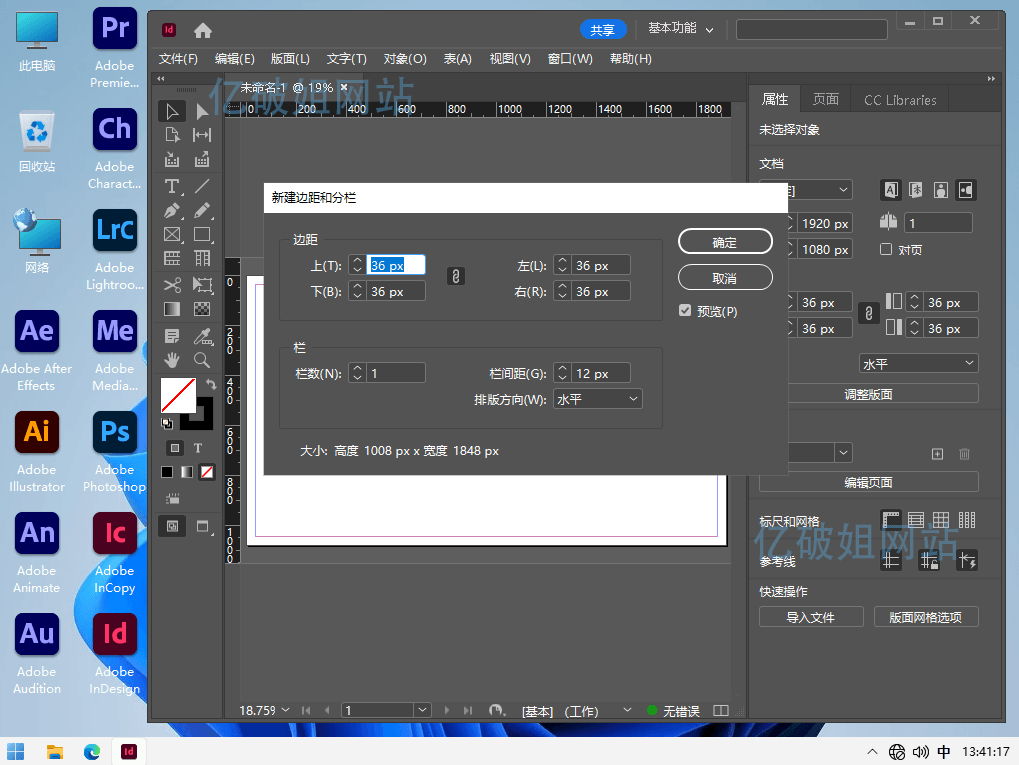Viewport: 1019px width, 765px height.
Task: Select the Page tool
Action: [172, 135]
